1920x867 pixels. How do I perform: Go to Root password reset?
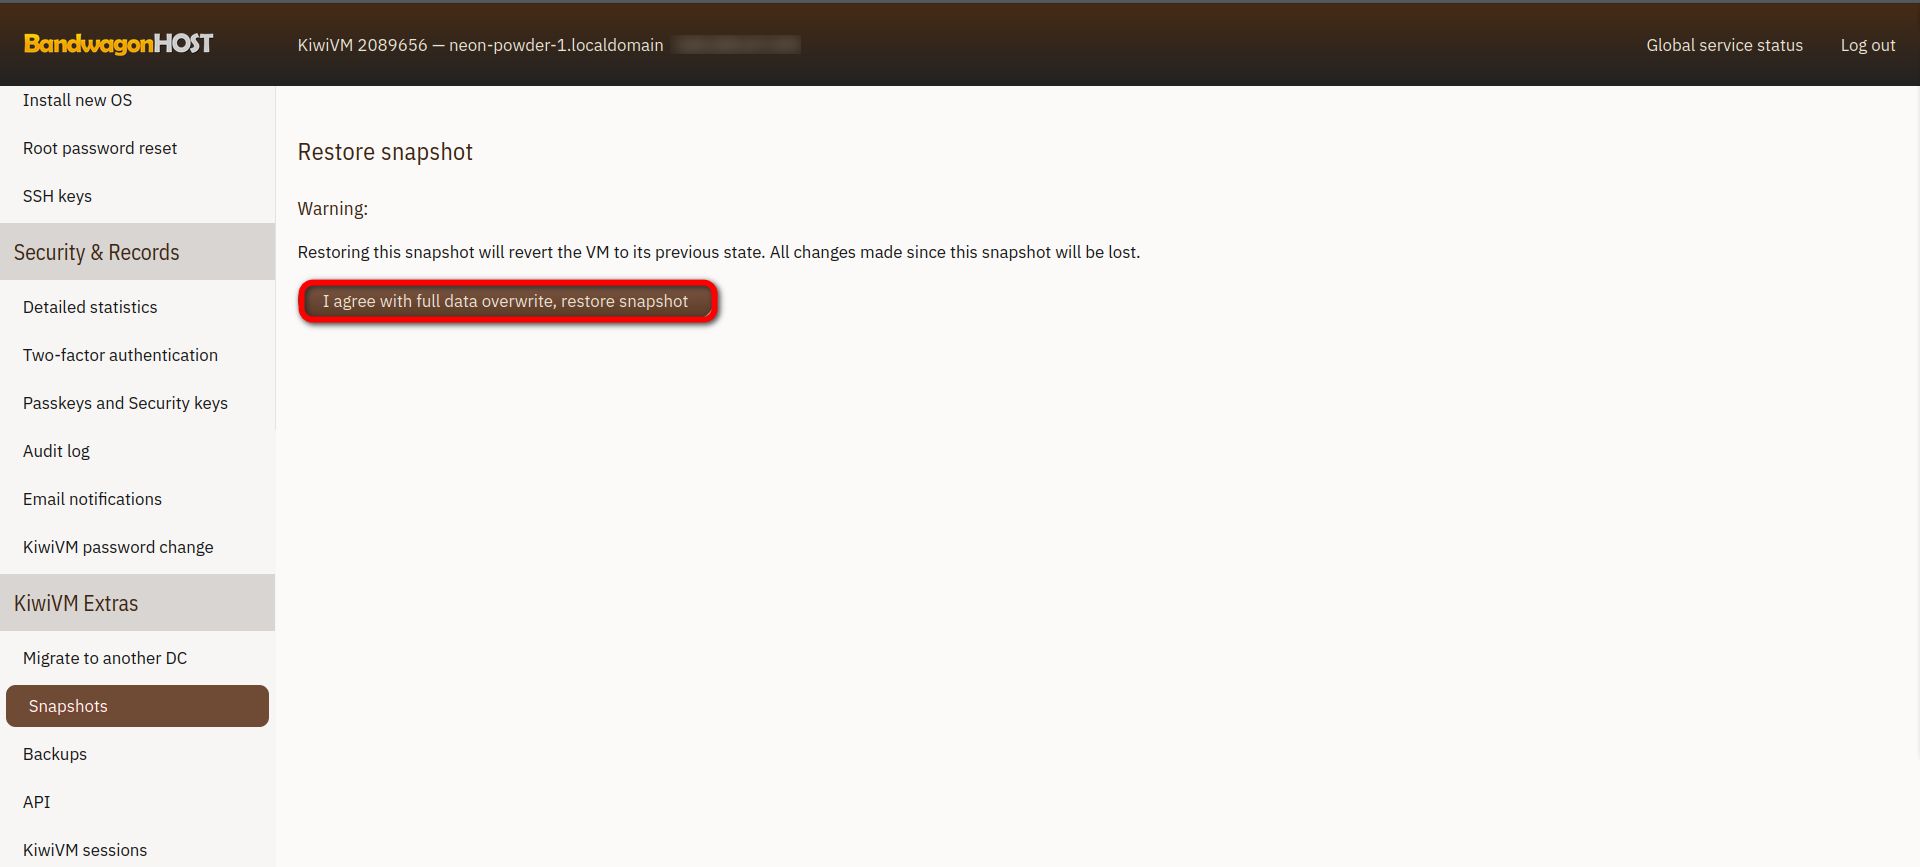click(x=100, y=148)
